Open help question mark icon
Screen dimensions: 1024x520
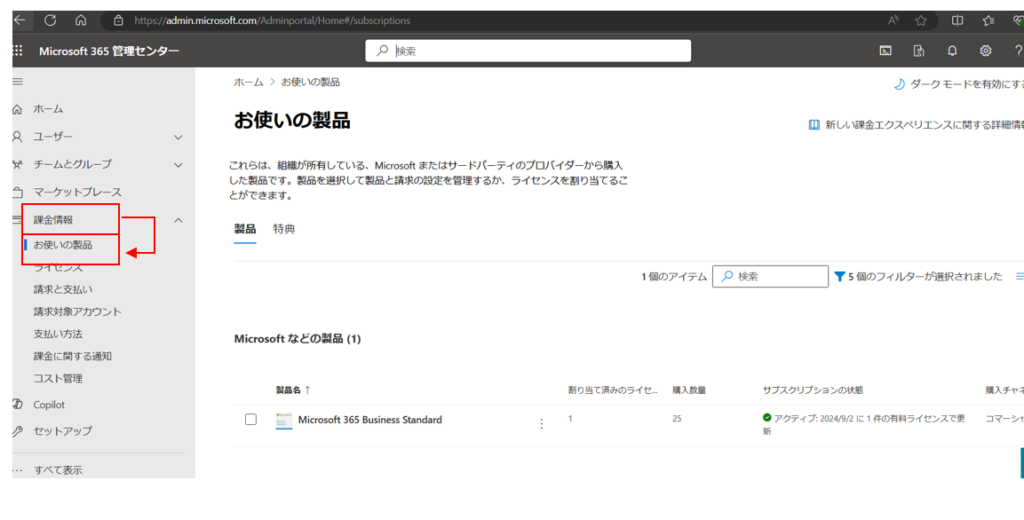(1018, 51)
